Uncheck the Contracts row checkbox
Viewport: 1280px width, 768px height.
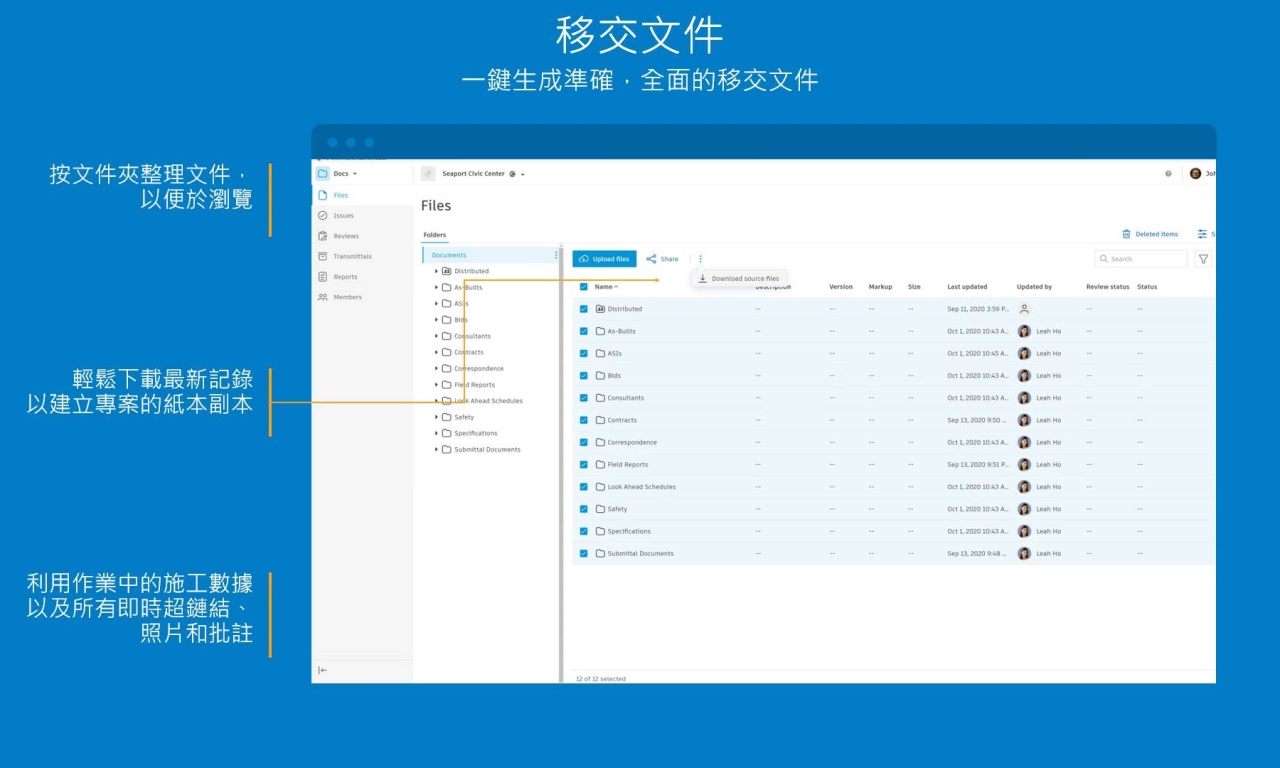(584, 420)
